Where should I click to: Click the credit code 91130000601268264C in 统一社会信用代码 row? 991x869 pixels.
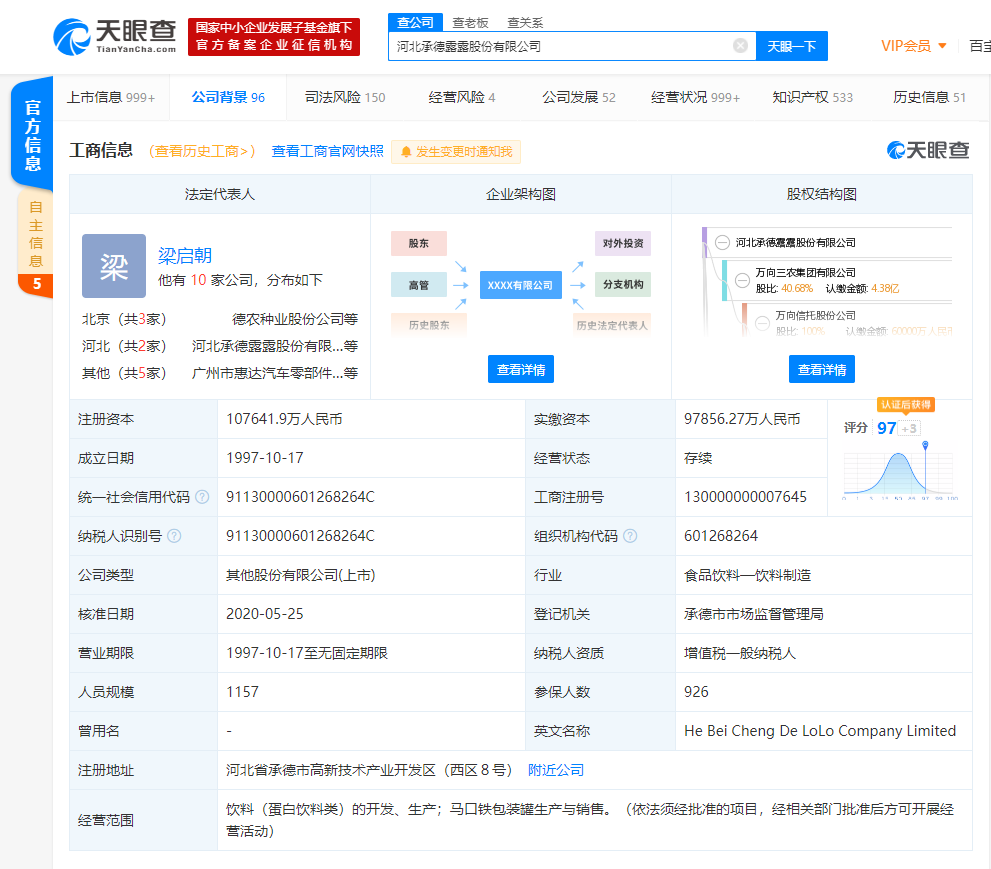[x=300, y=497]
